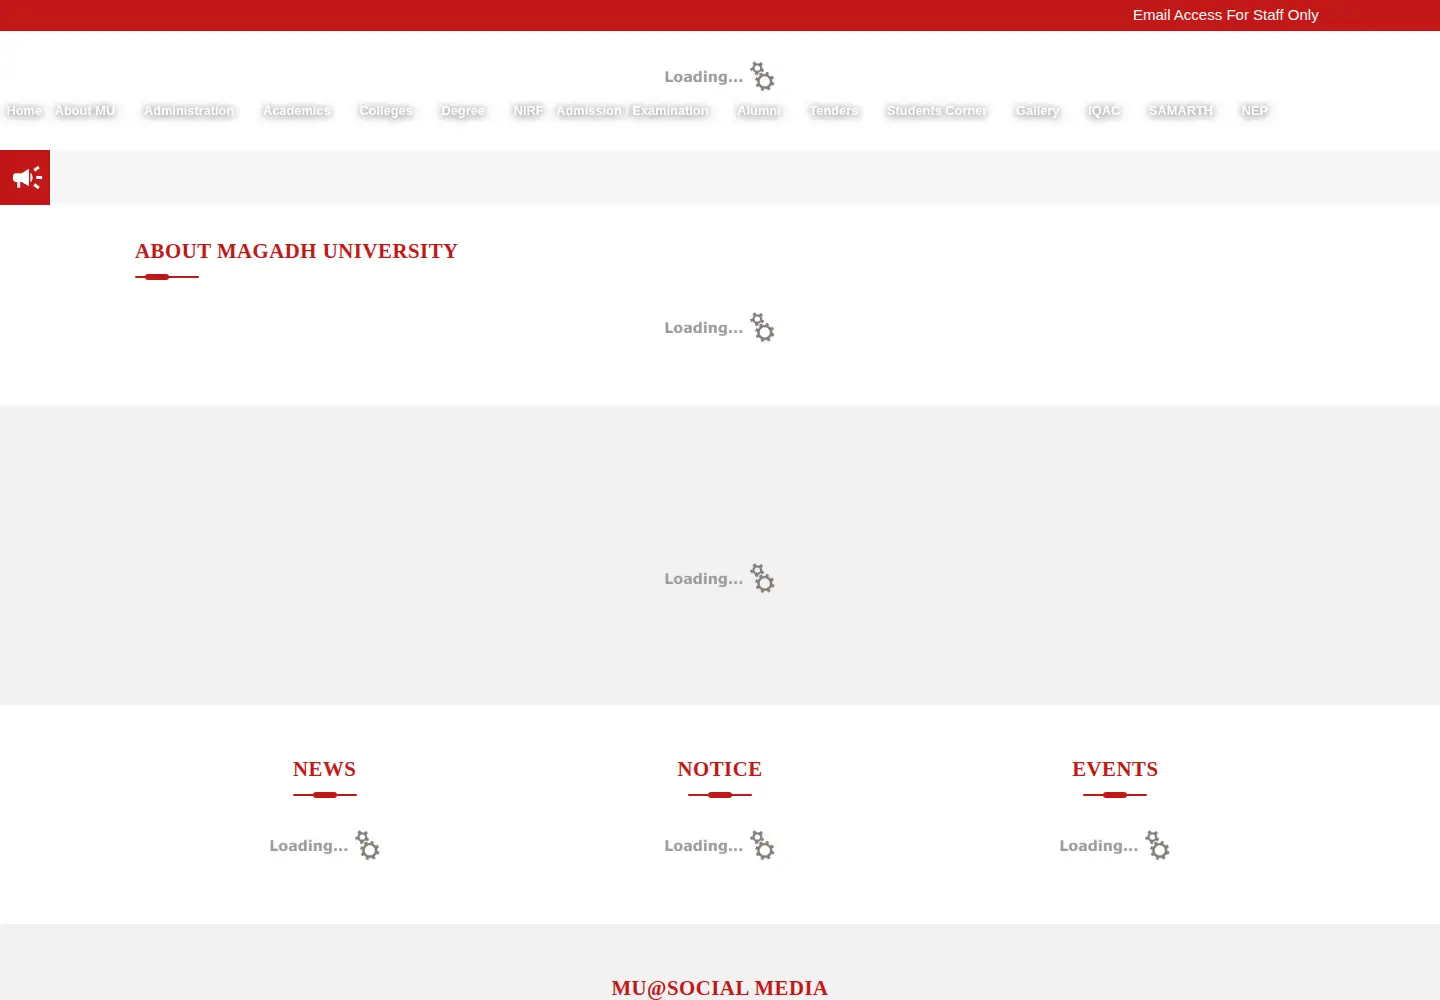Click the red megaphone announcement icon
Viewport: 1440px width, 1000px height.
25,178
